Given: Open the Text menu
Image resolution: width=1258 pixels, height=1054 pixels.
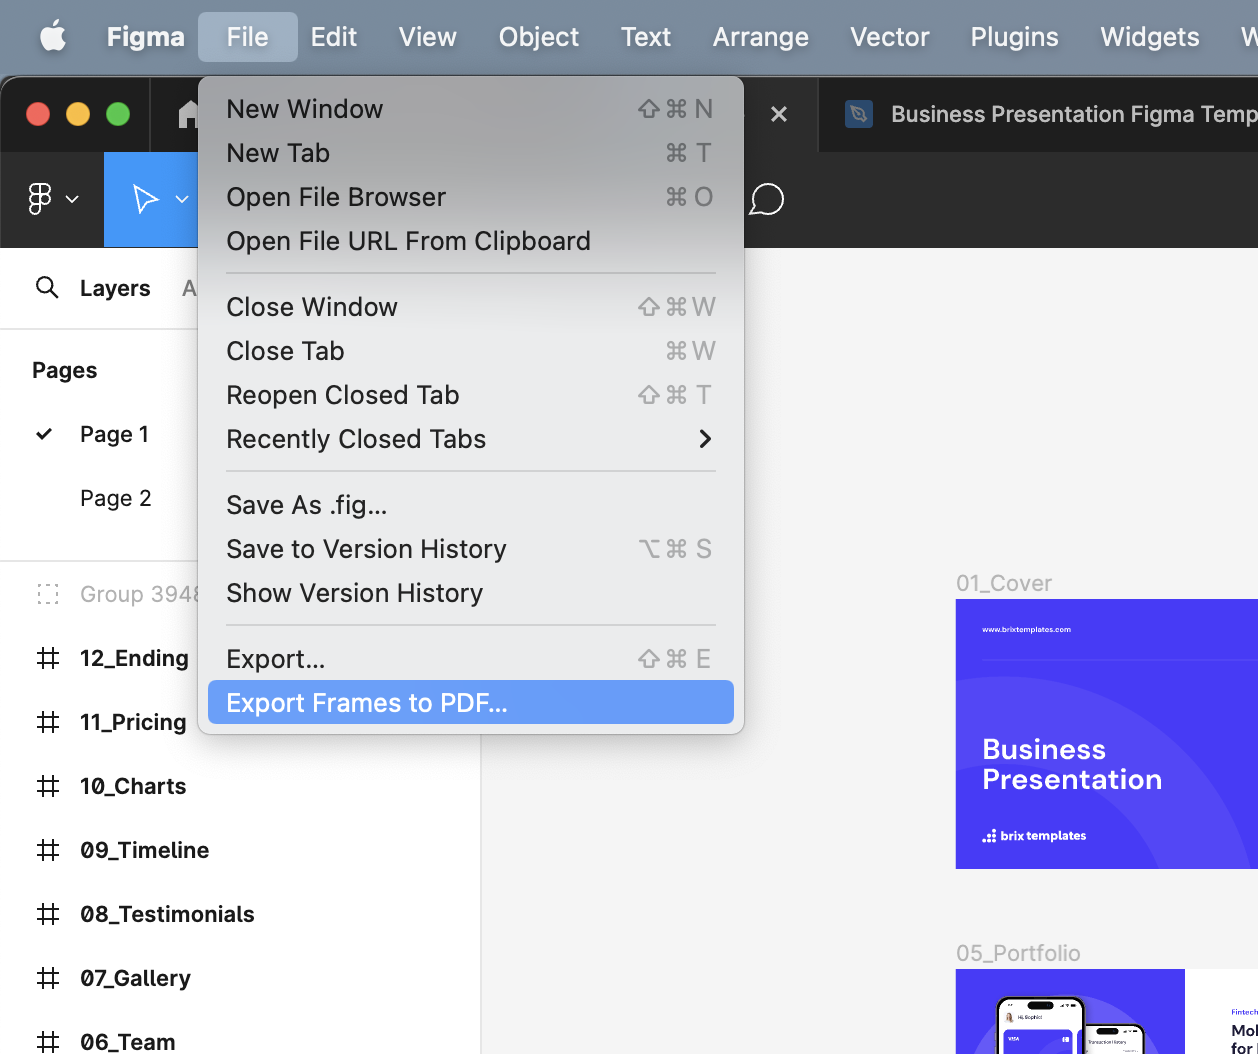Looking at the screenshot, I should (x=646, y=37).
